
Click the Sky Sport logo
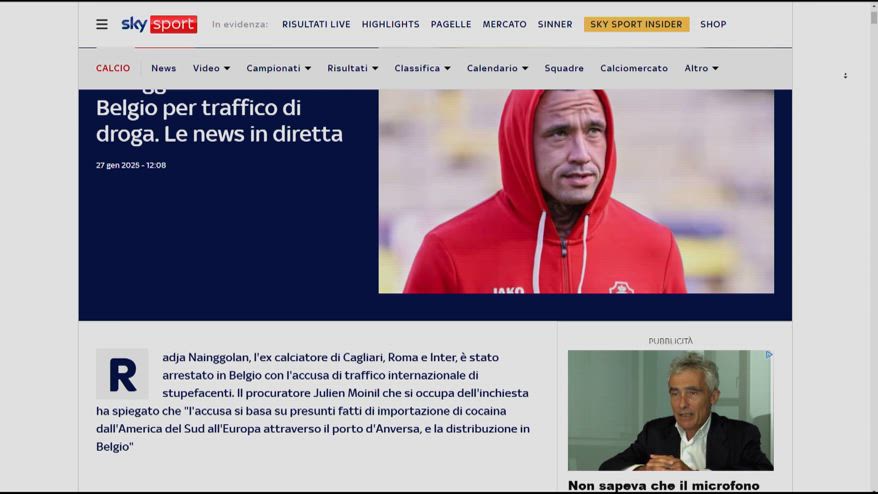click(x=159, y=24)
